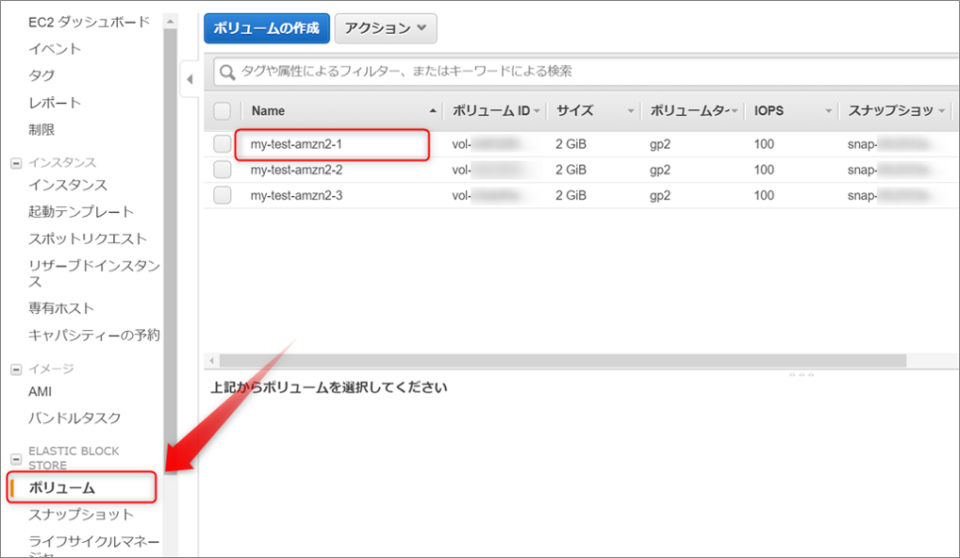Click the サイズ column header label
This screenshot has width=960, height=558.
[x=575, y=111]
